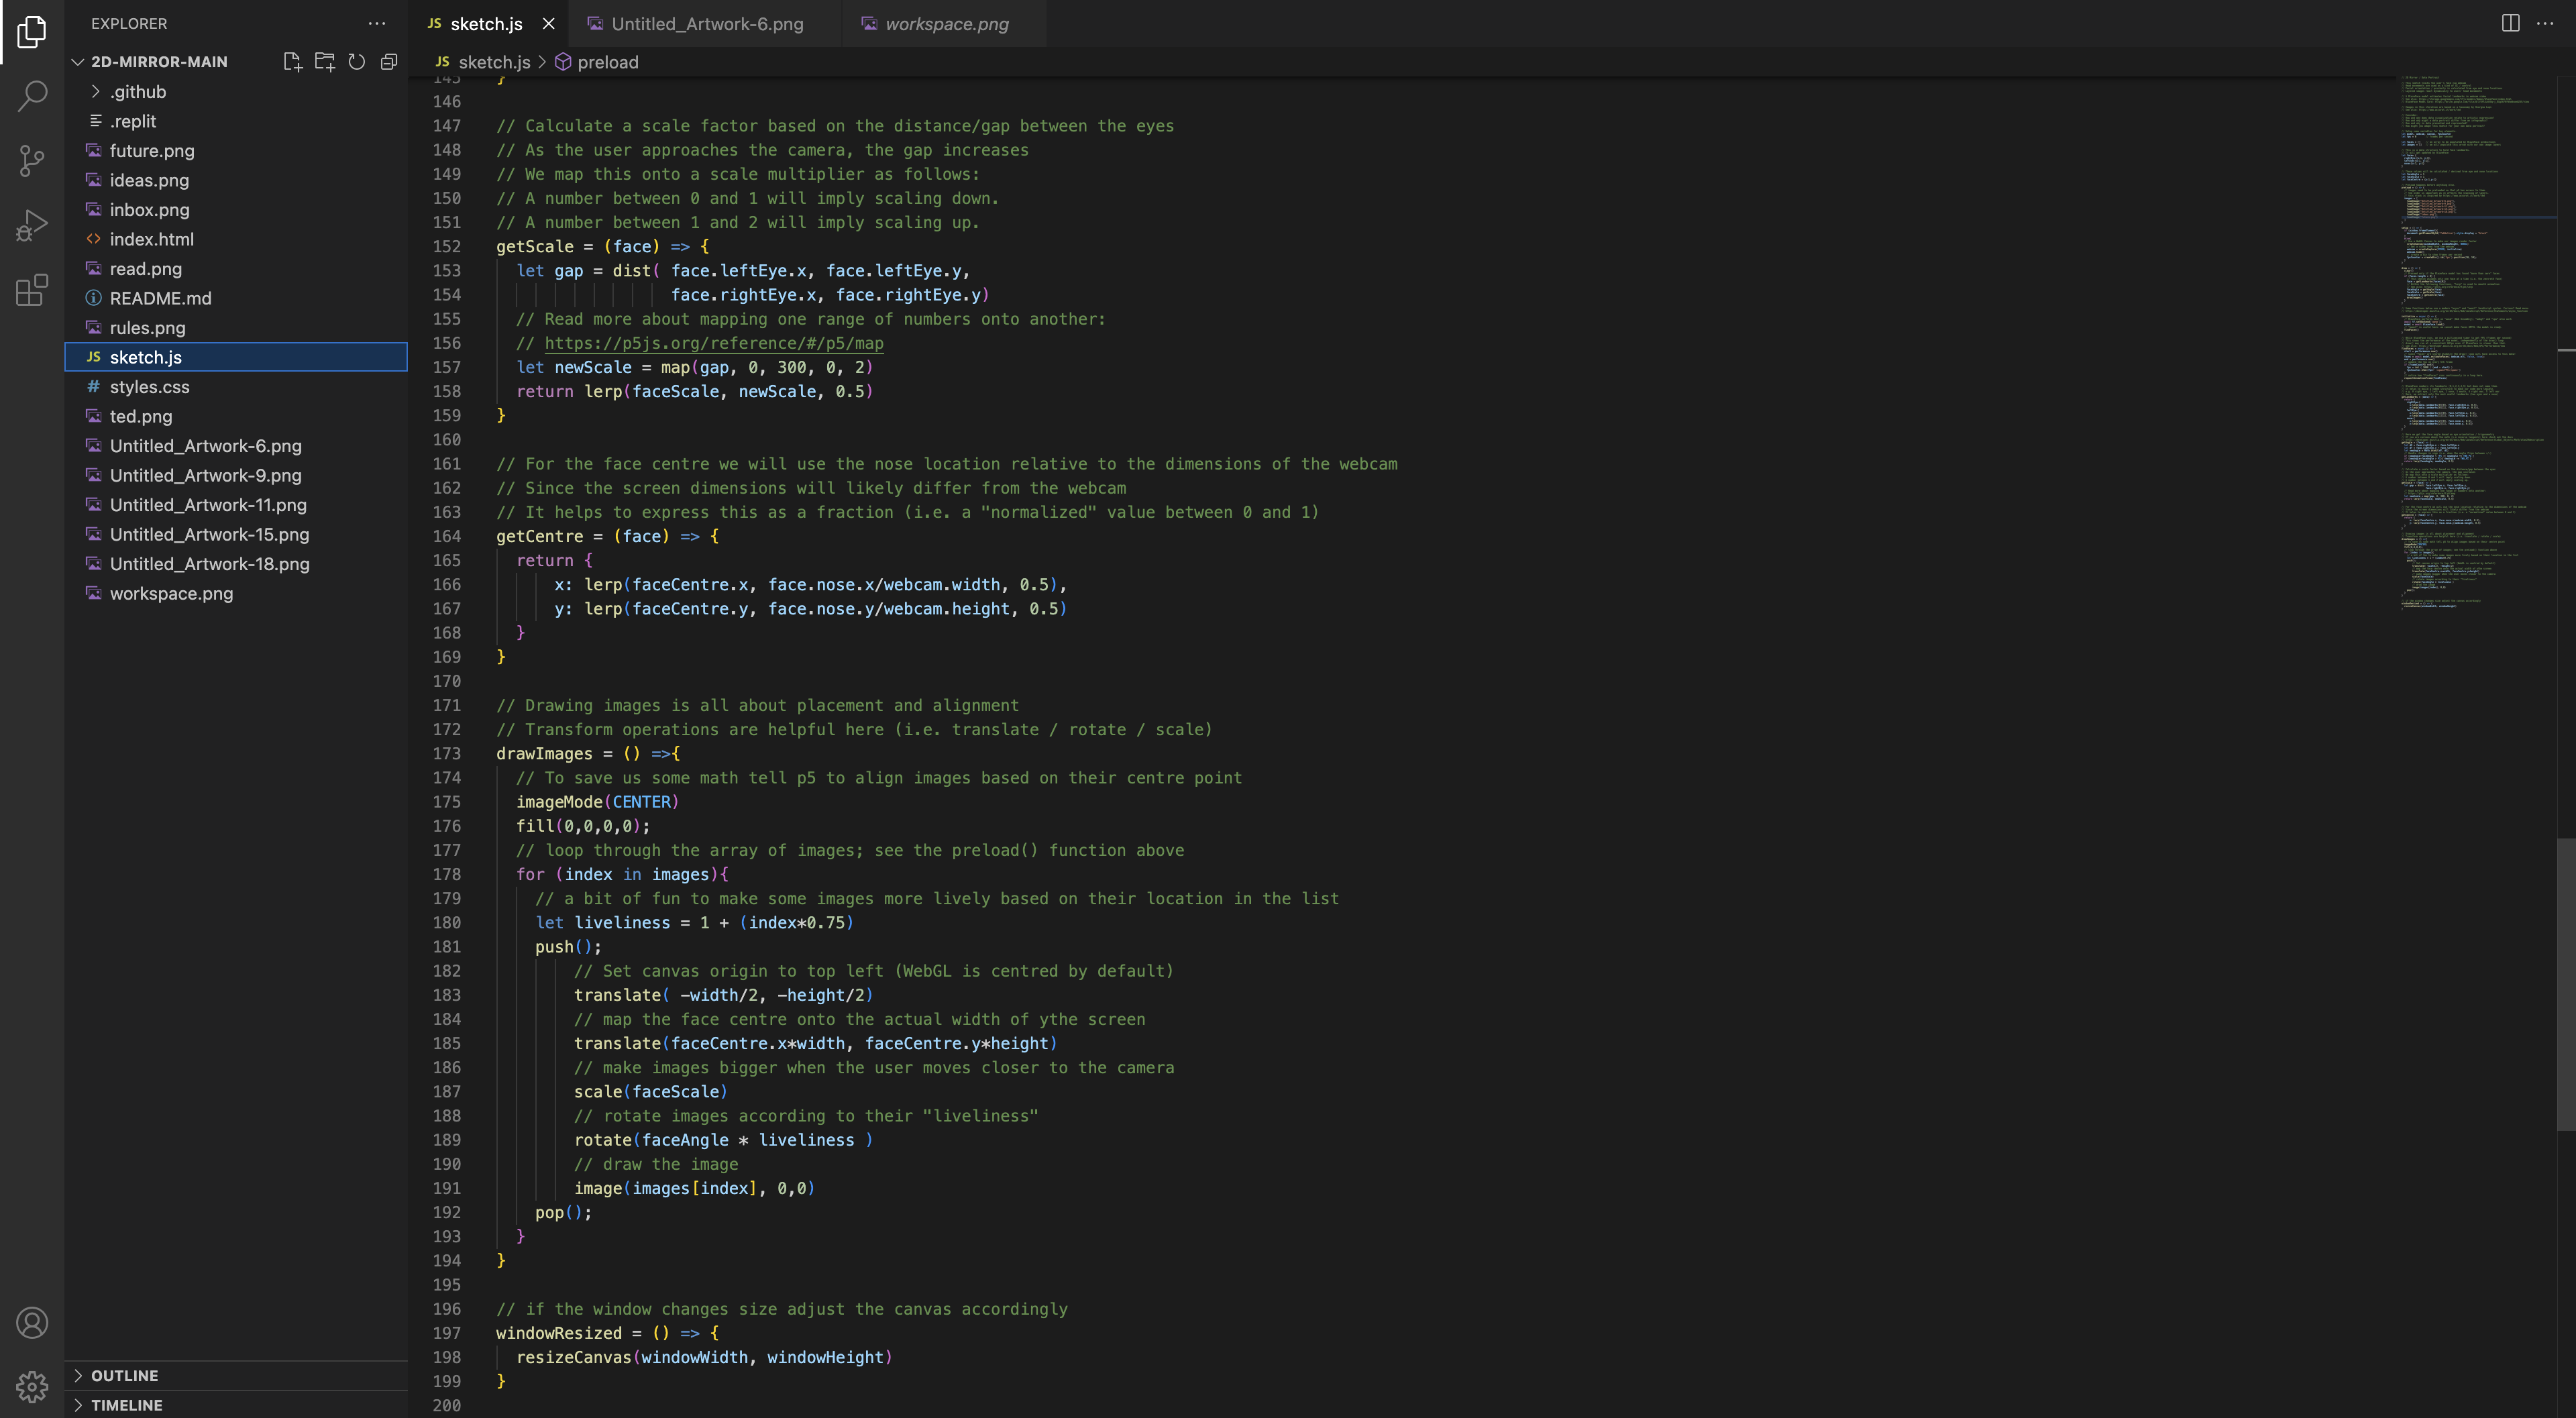
Task: Open the Search view in activity bar
Action: tap(32, 96)
